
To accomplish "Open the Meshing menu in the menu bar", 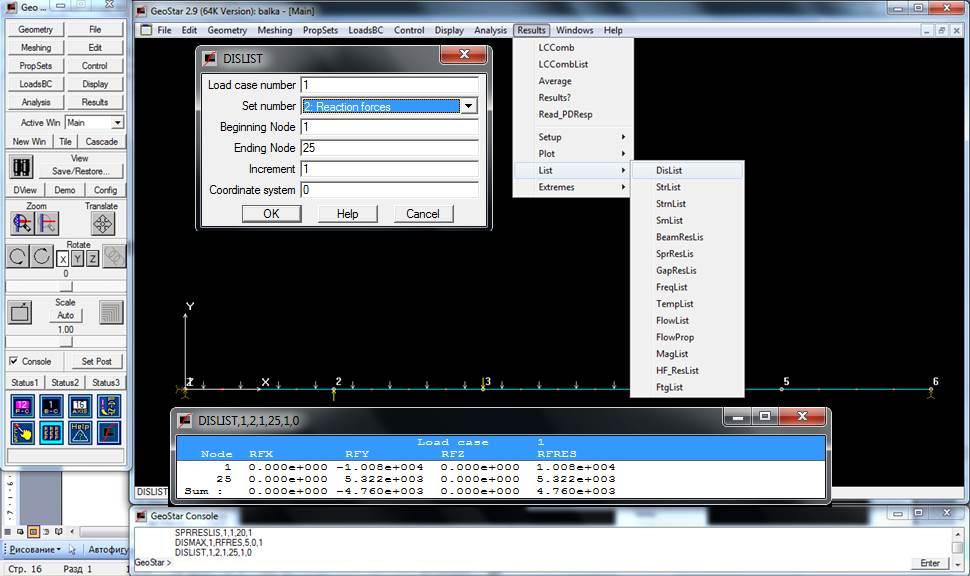I will 275,30.
